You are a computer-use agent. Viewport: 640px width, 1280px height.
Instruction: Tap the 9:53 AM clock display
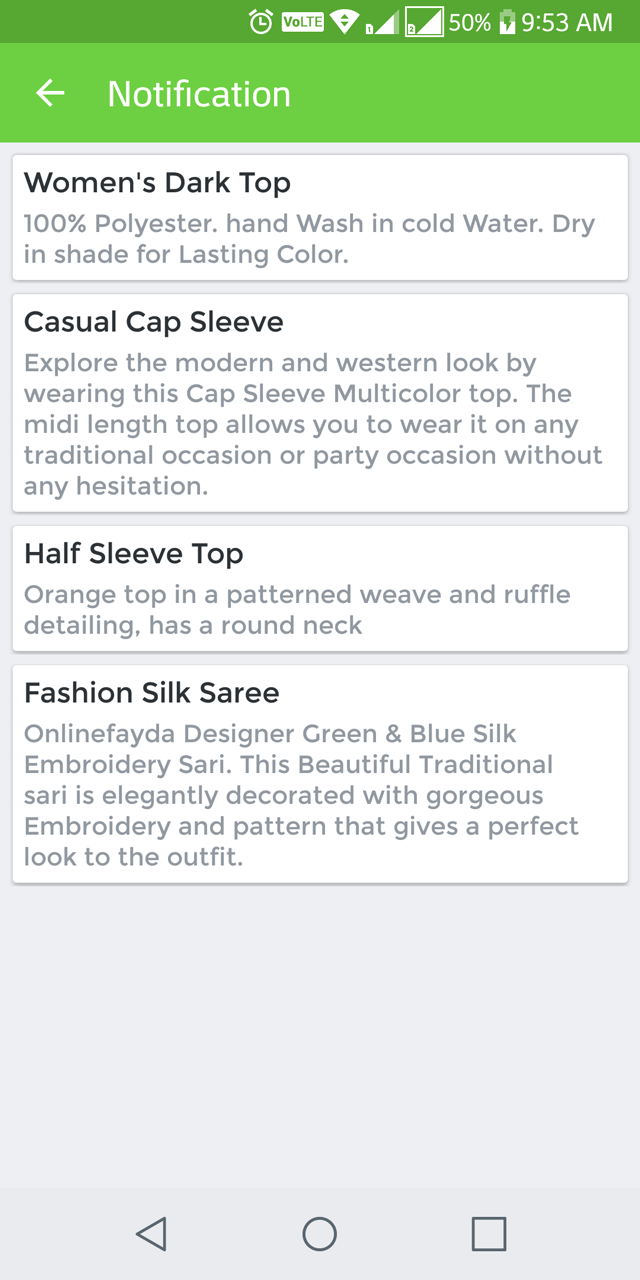pyautogui.click(x=567, y=22)
